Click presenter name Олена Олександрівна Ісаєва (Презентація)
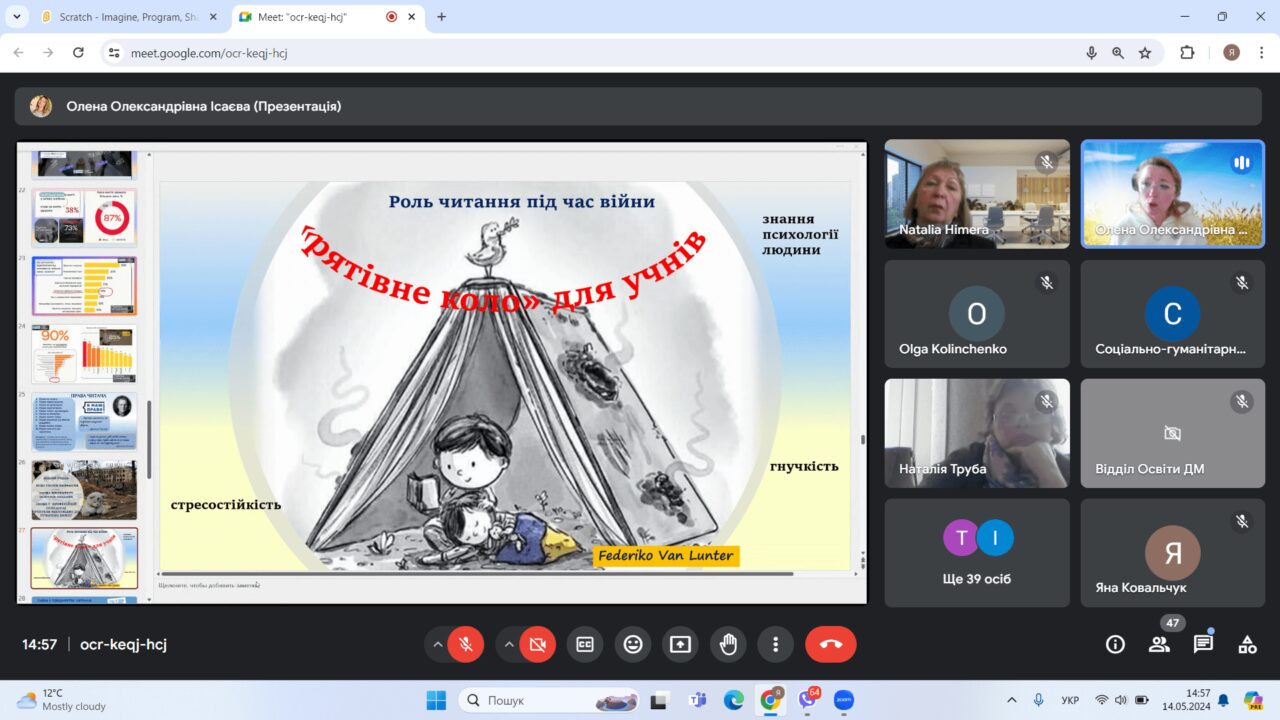Viewport: 1280px width, 720px height. coord(204,106)
